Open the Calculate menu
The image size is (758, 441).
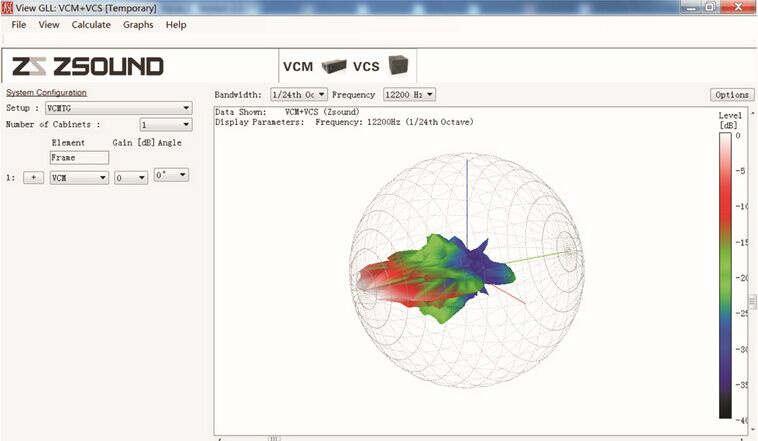(x=91, y=25)
